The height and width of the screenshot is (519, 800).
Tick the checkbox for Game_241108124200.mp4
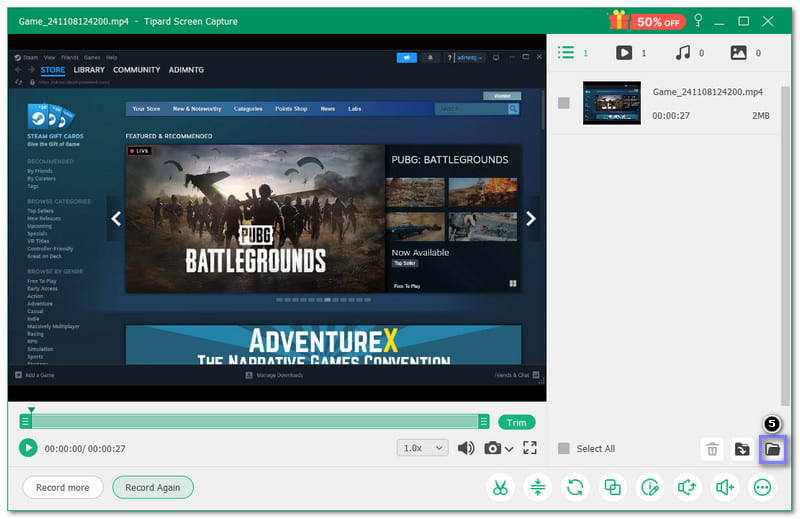(x=564, y=103)
